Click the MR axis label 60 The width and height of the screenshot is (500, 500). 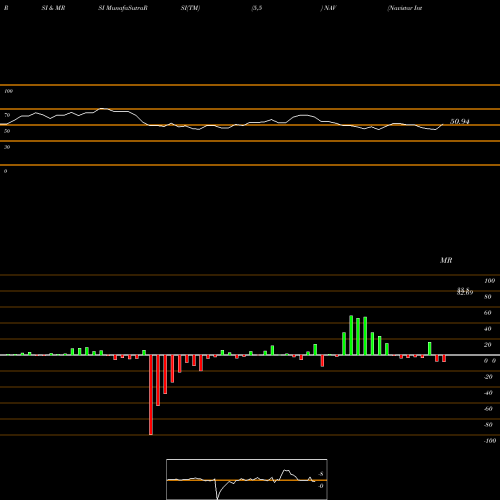[487, 313]
